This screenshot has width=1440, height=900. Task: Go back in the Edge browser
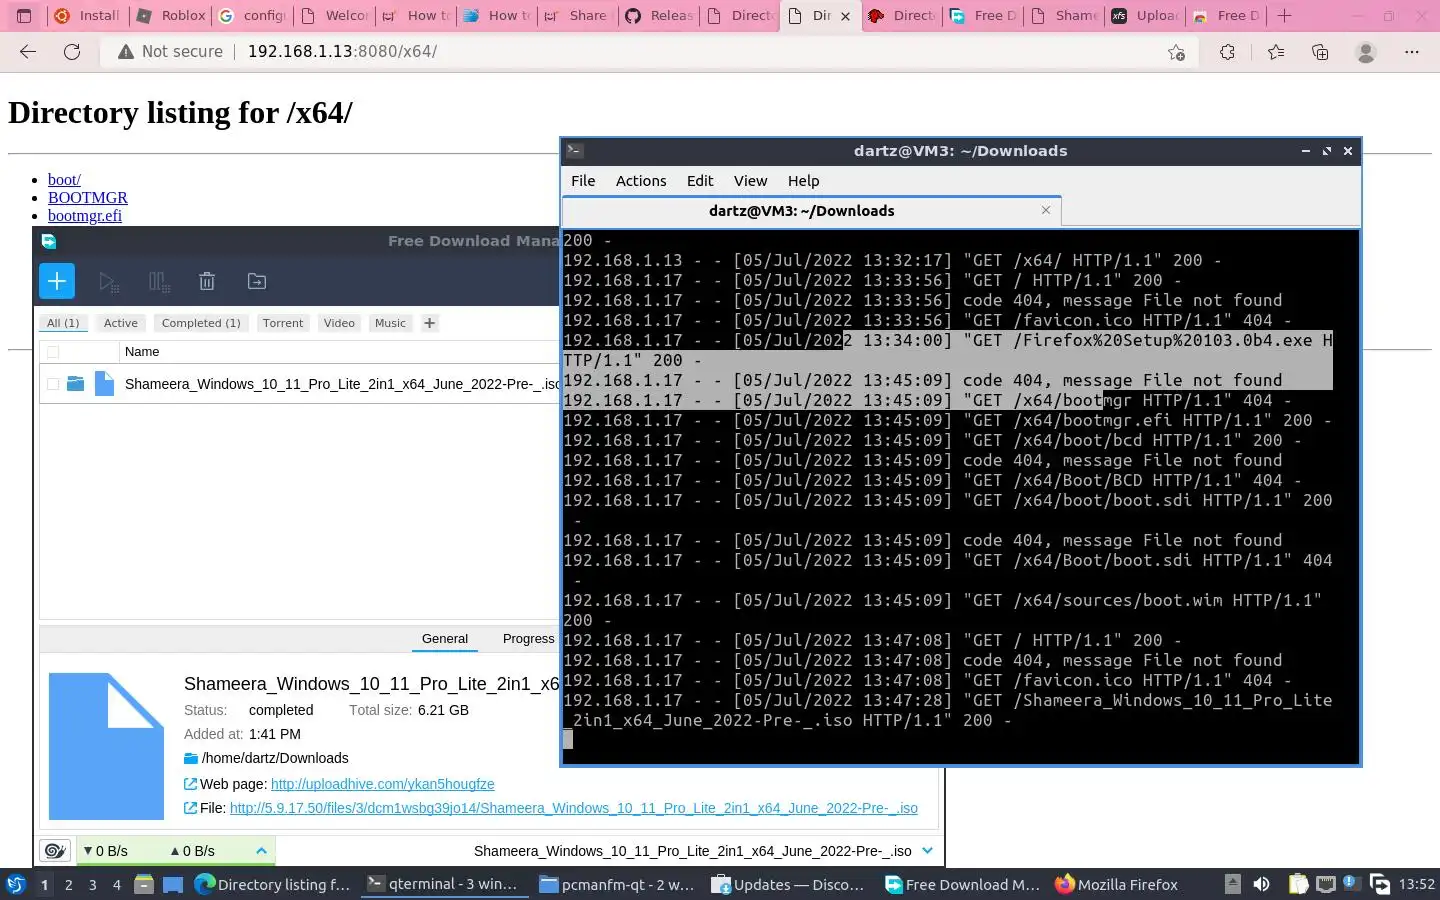tap(28, 52)
